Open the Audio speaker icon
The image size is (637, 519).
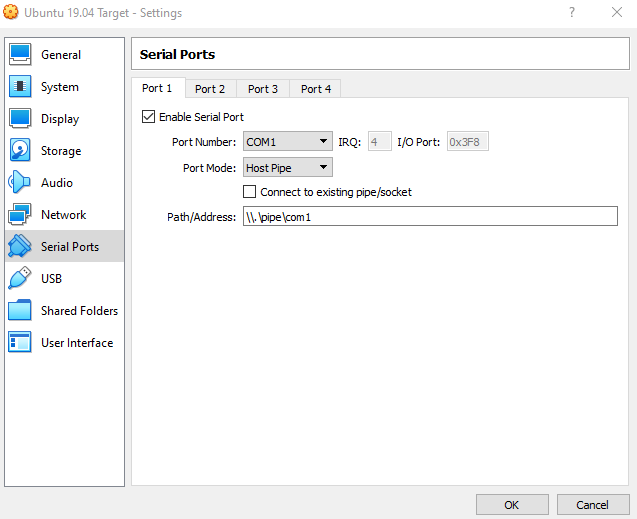click(20, 183)
